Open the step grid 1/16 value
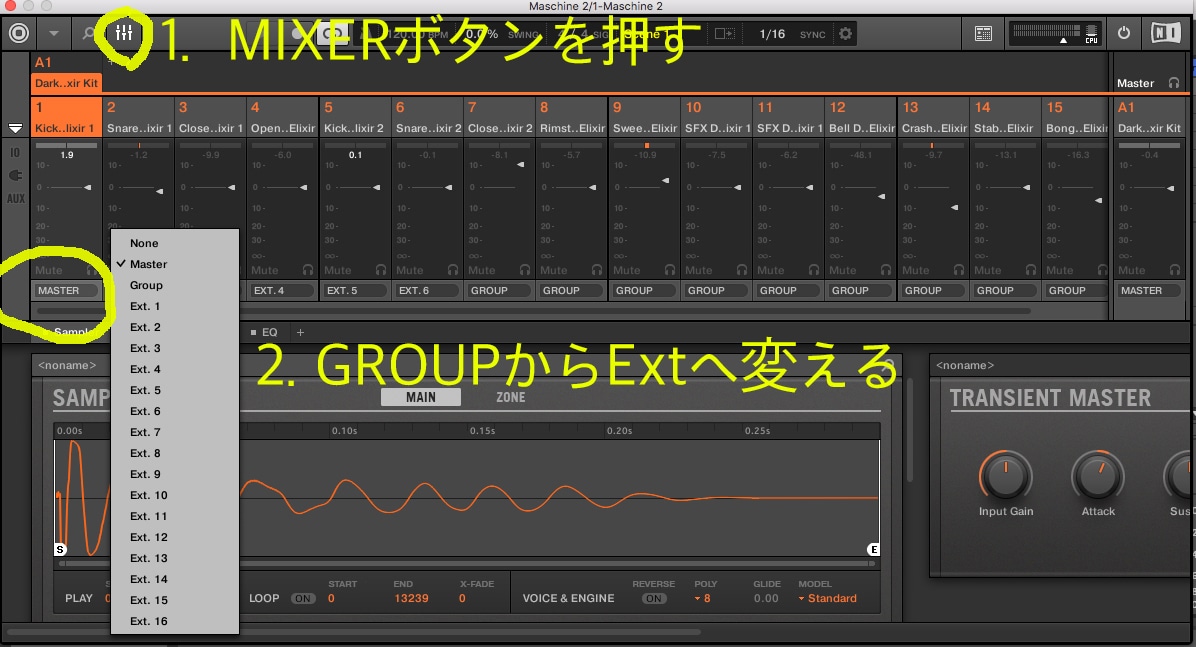The width and height of the screenshot is (1196, 647). pyautogui.click(x=772, y=34)
